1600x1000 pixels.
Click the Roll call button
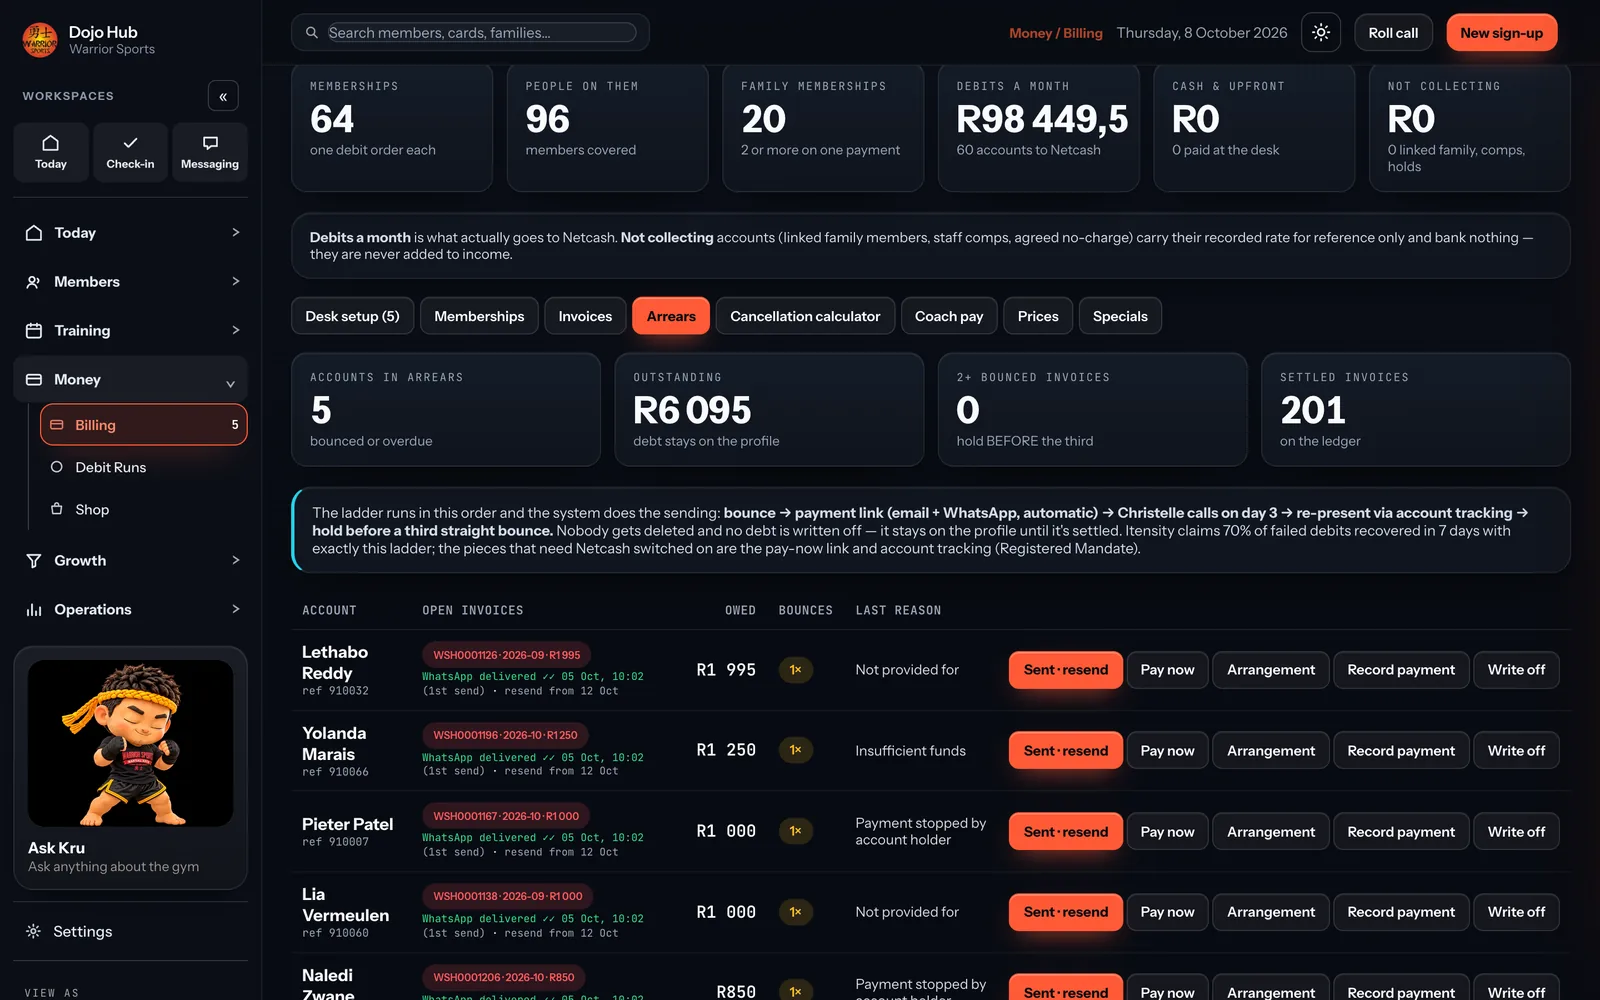coord(1393,33)
